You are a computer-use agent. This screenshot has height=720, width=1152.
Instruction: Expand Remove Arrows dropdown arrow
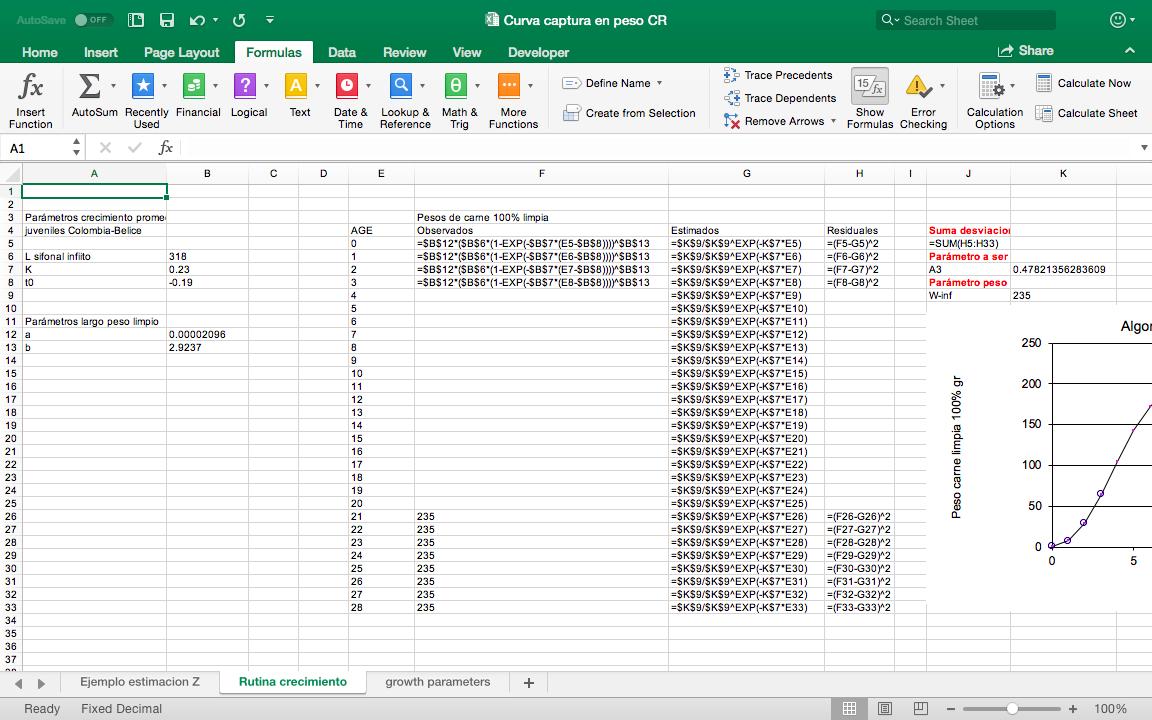tap(833, 121)
